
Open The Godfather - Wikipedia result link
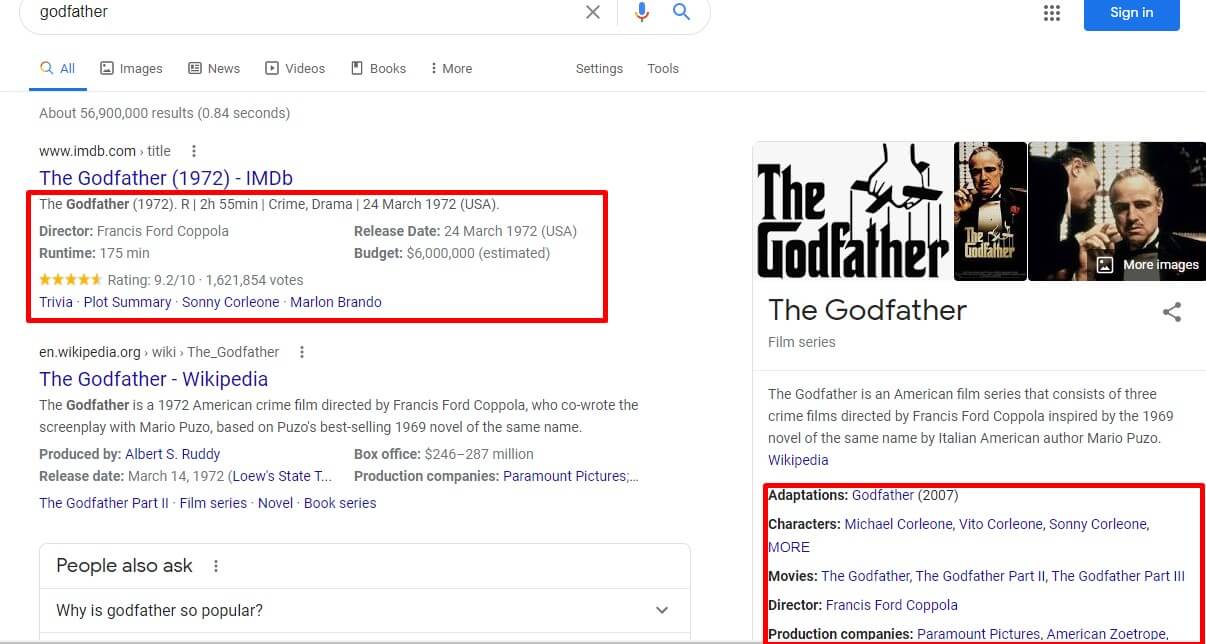click(x=154, y=379)
